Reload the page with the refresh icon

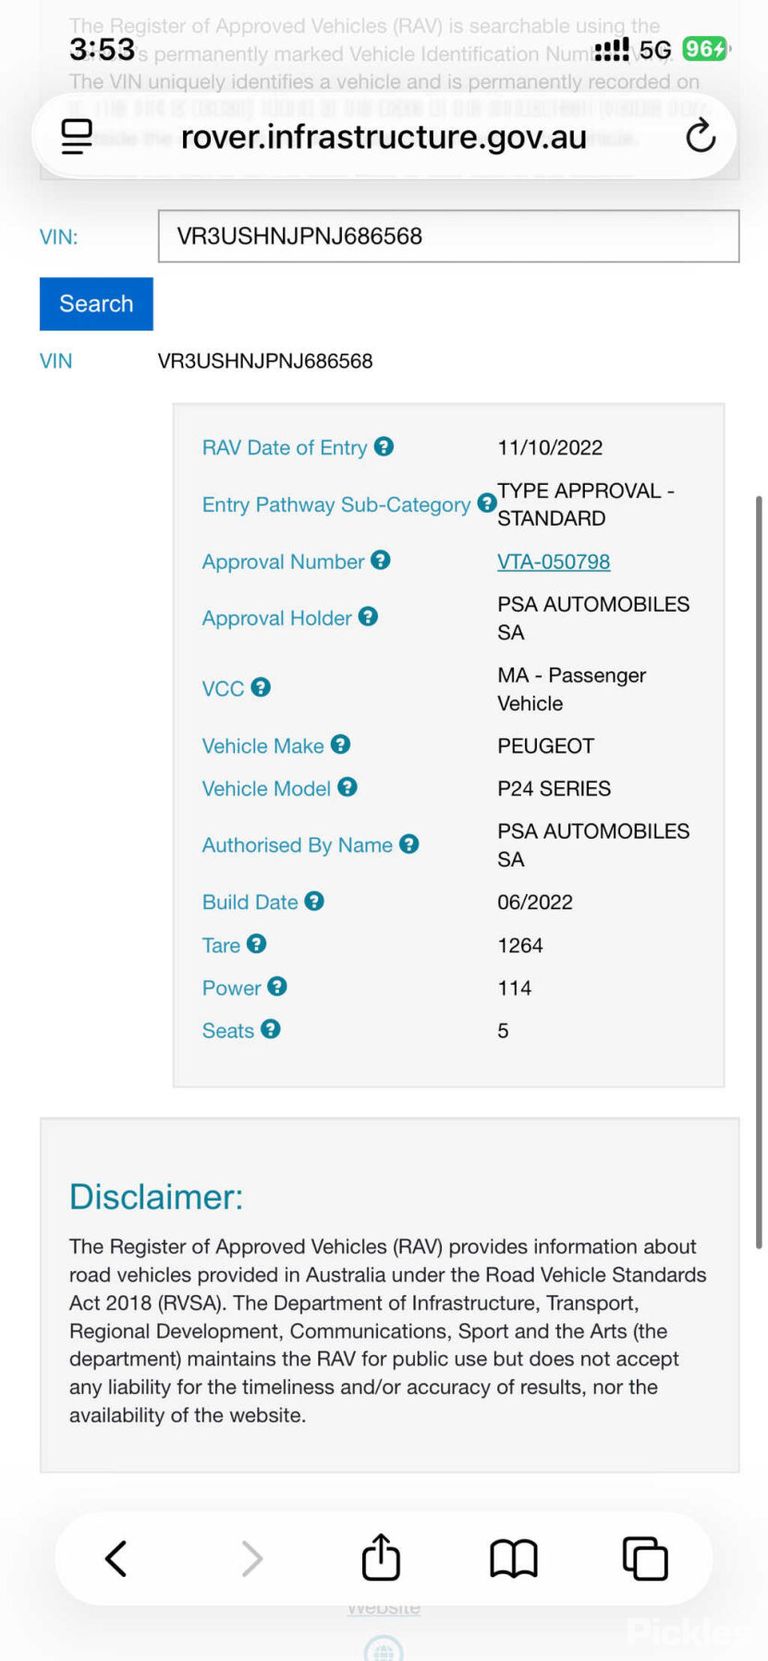pos(700,136)
